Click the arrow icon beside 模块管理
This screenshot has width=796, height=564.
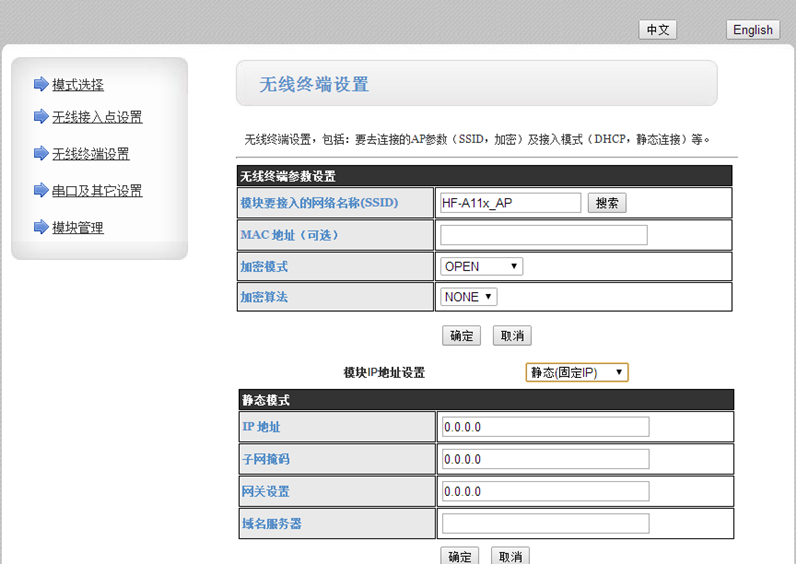pyautogui.click(x=40, y=227)
